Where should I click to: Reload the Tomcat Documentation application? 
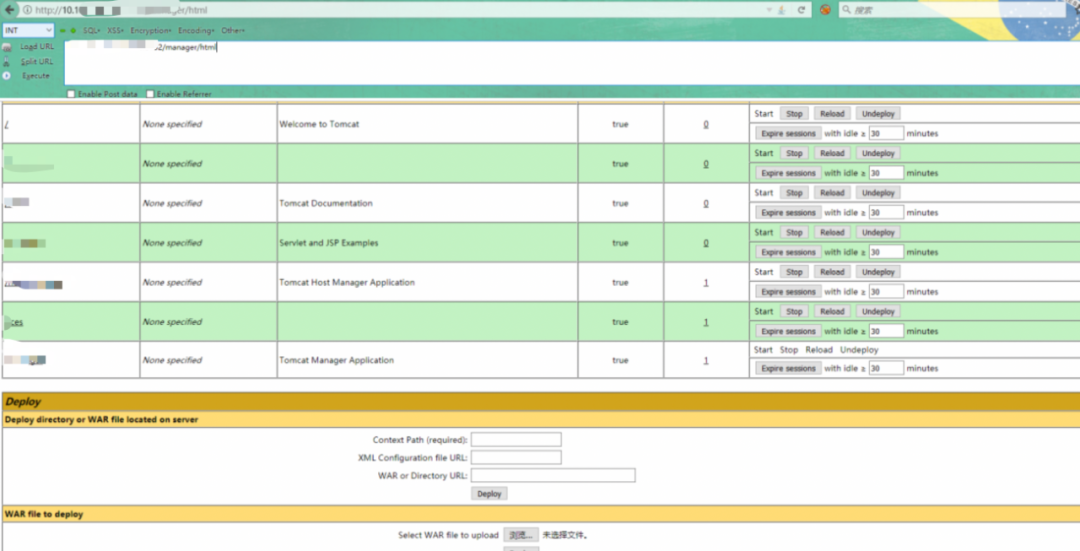832,193
